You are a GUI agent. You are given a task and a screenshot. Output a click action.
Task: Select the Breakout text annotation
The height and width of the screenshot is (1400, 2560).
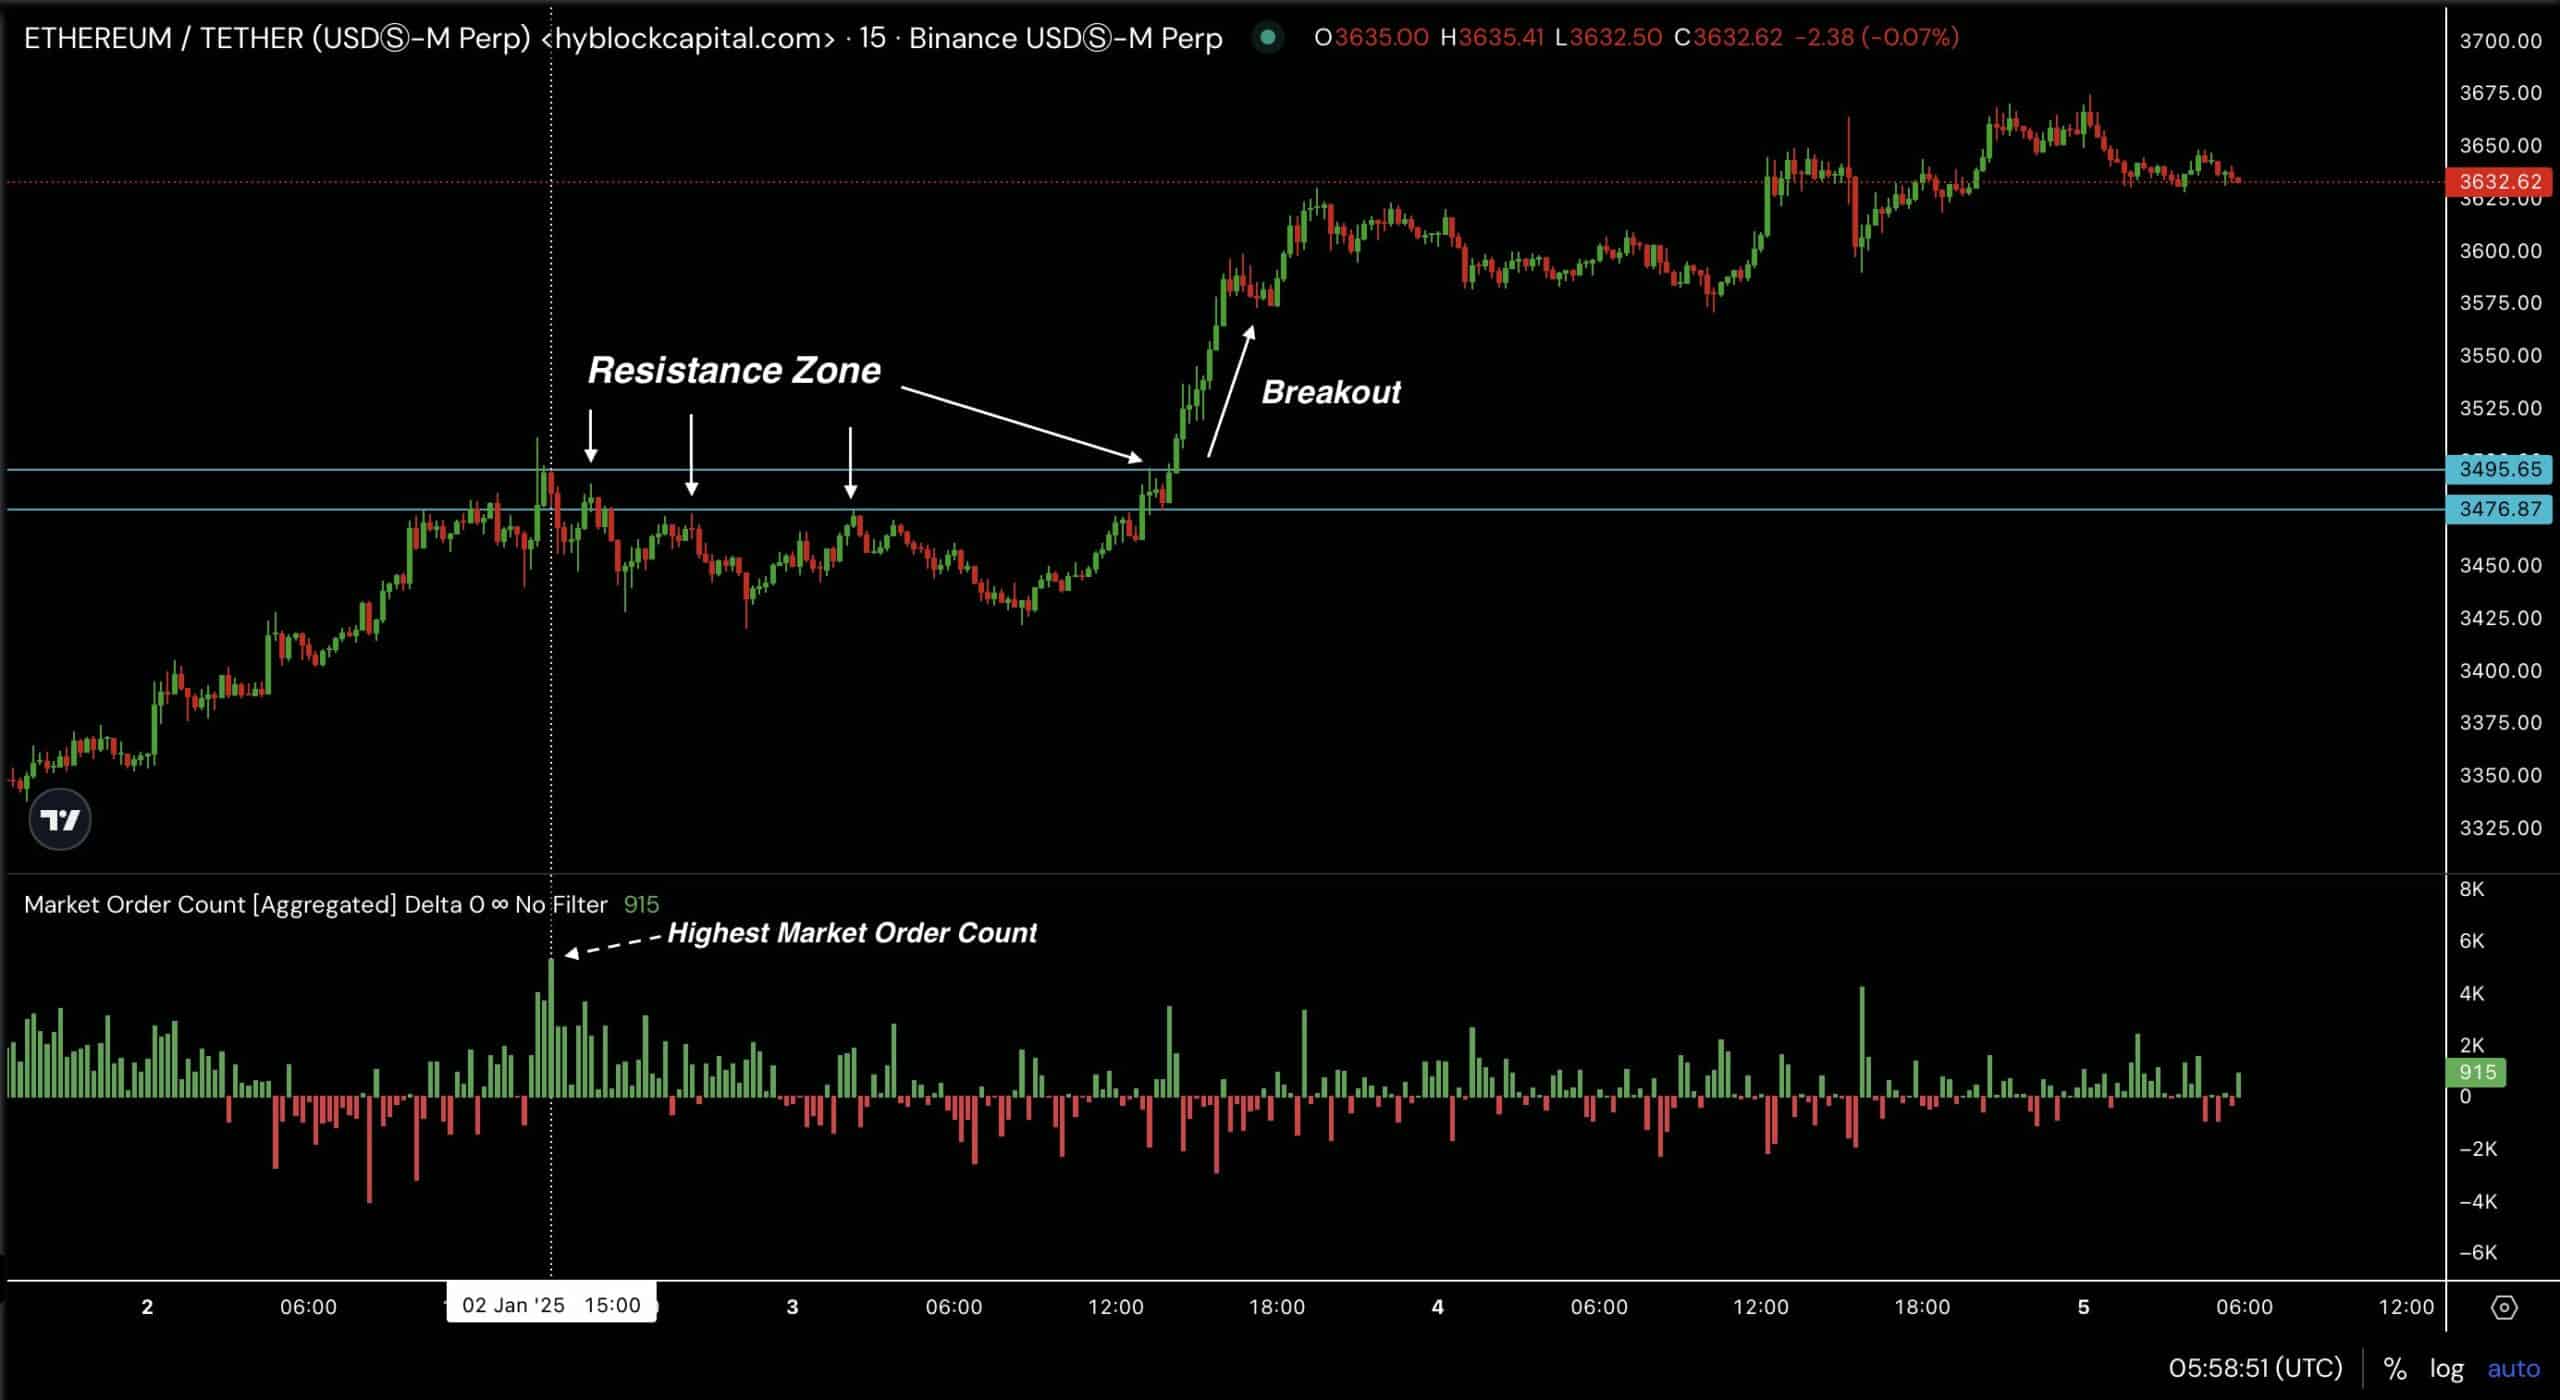[x=1330, y=392]
